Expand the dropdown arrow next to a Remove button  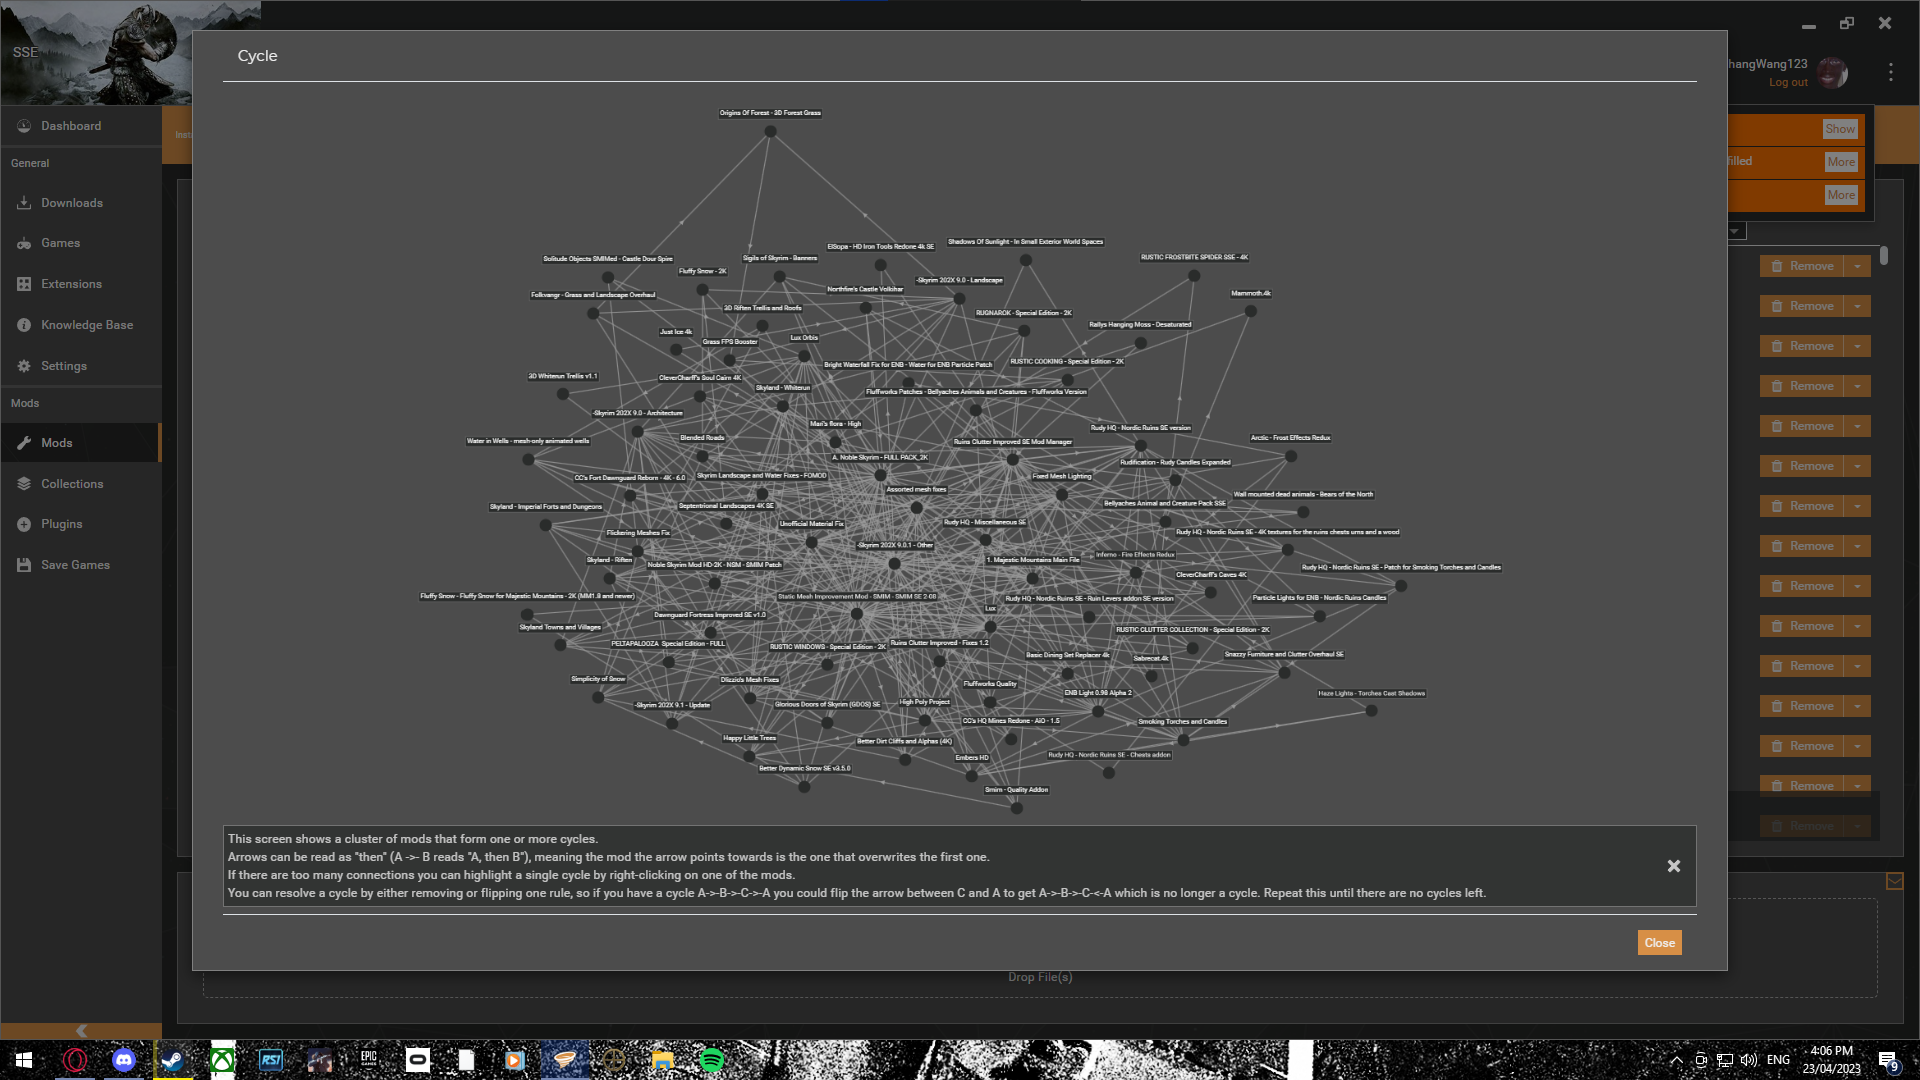pos(1857,266)
